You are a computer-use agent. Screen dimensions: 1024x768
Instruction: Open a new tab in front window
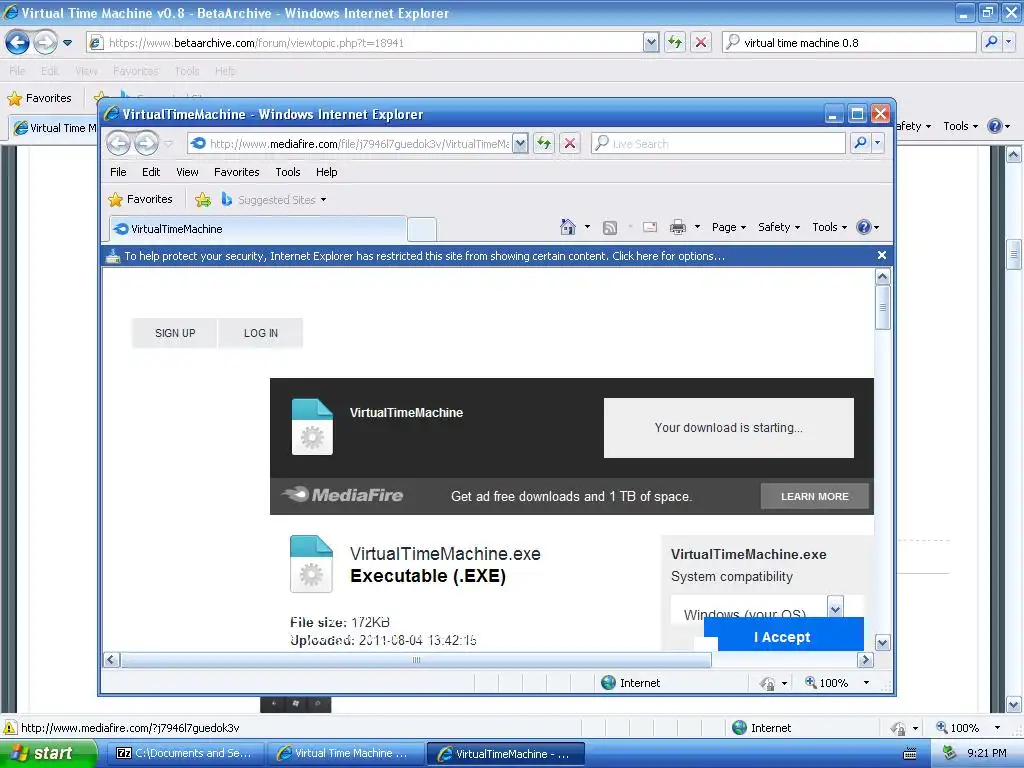pyautogui.click(x=422, y=229)
